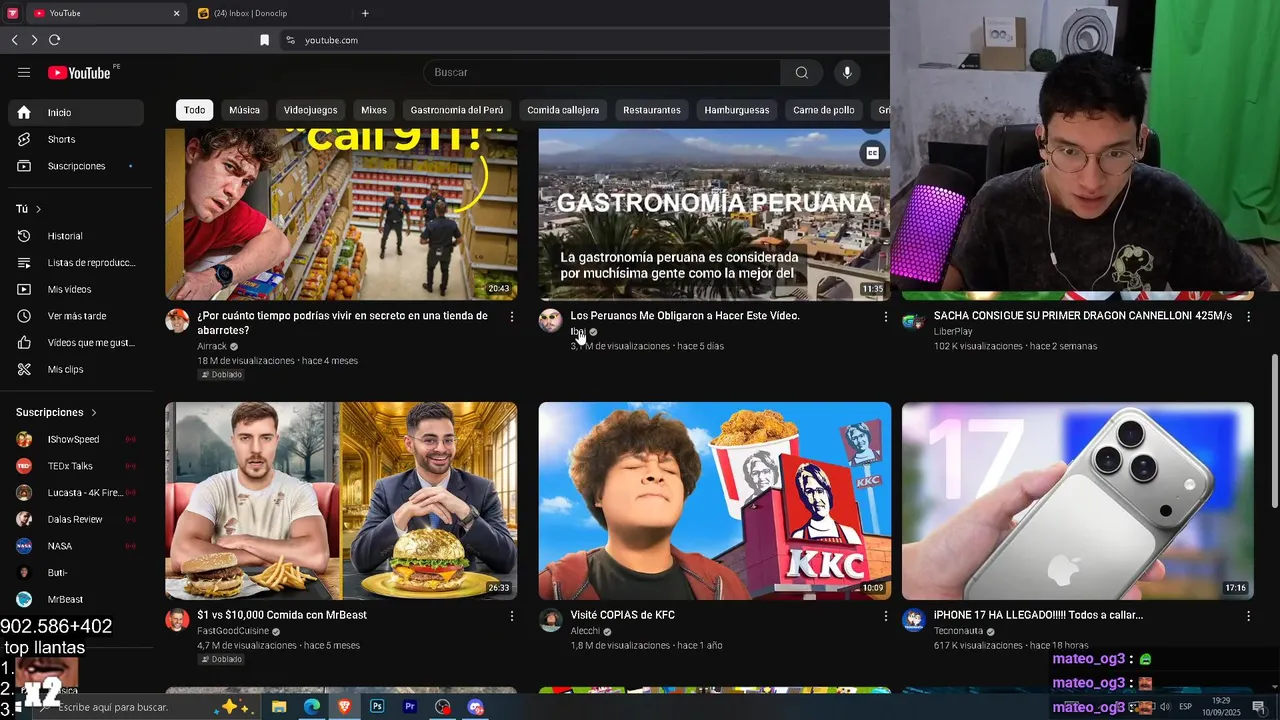Close the YouTube browser tab
1280x720 pixels.
(176, 13)
